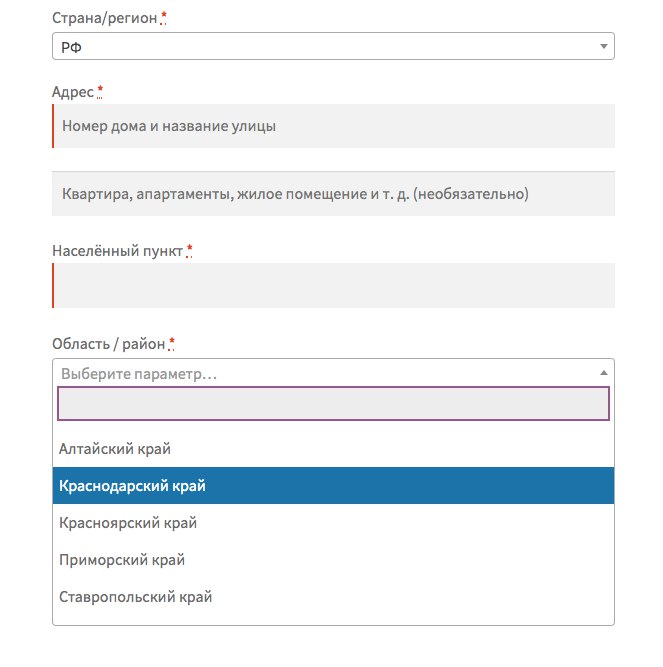Collapse the region list using its up arrow
The image size is (663, 667).
(x=603, y=372)
